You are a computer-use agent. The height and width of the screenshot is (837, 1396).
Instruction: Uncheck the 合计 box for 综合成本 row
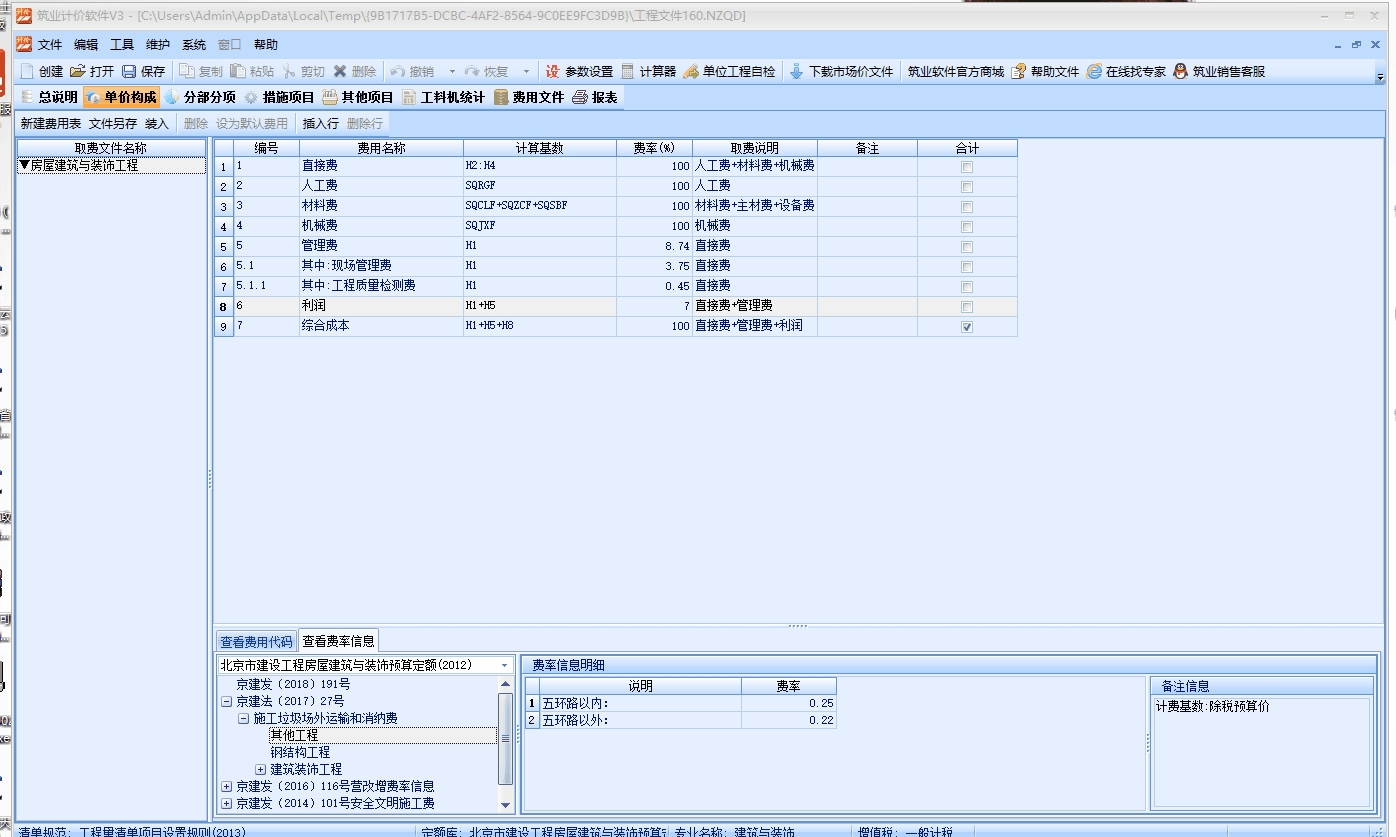(967, 327)
